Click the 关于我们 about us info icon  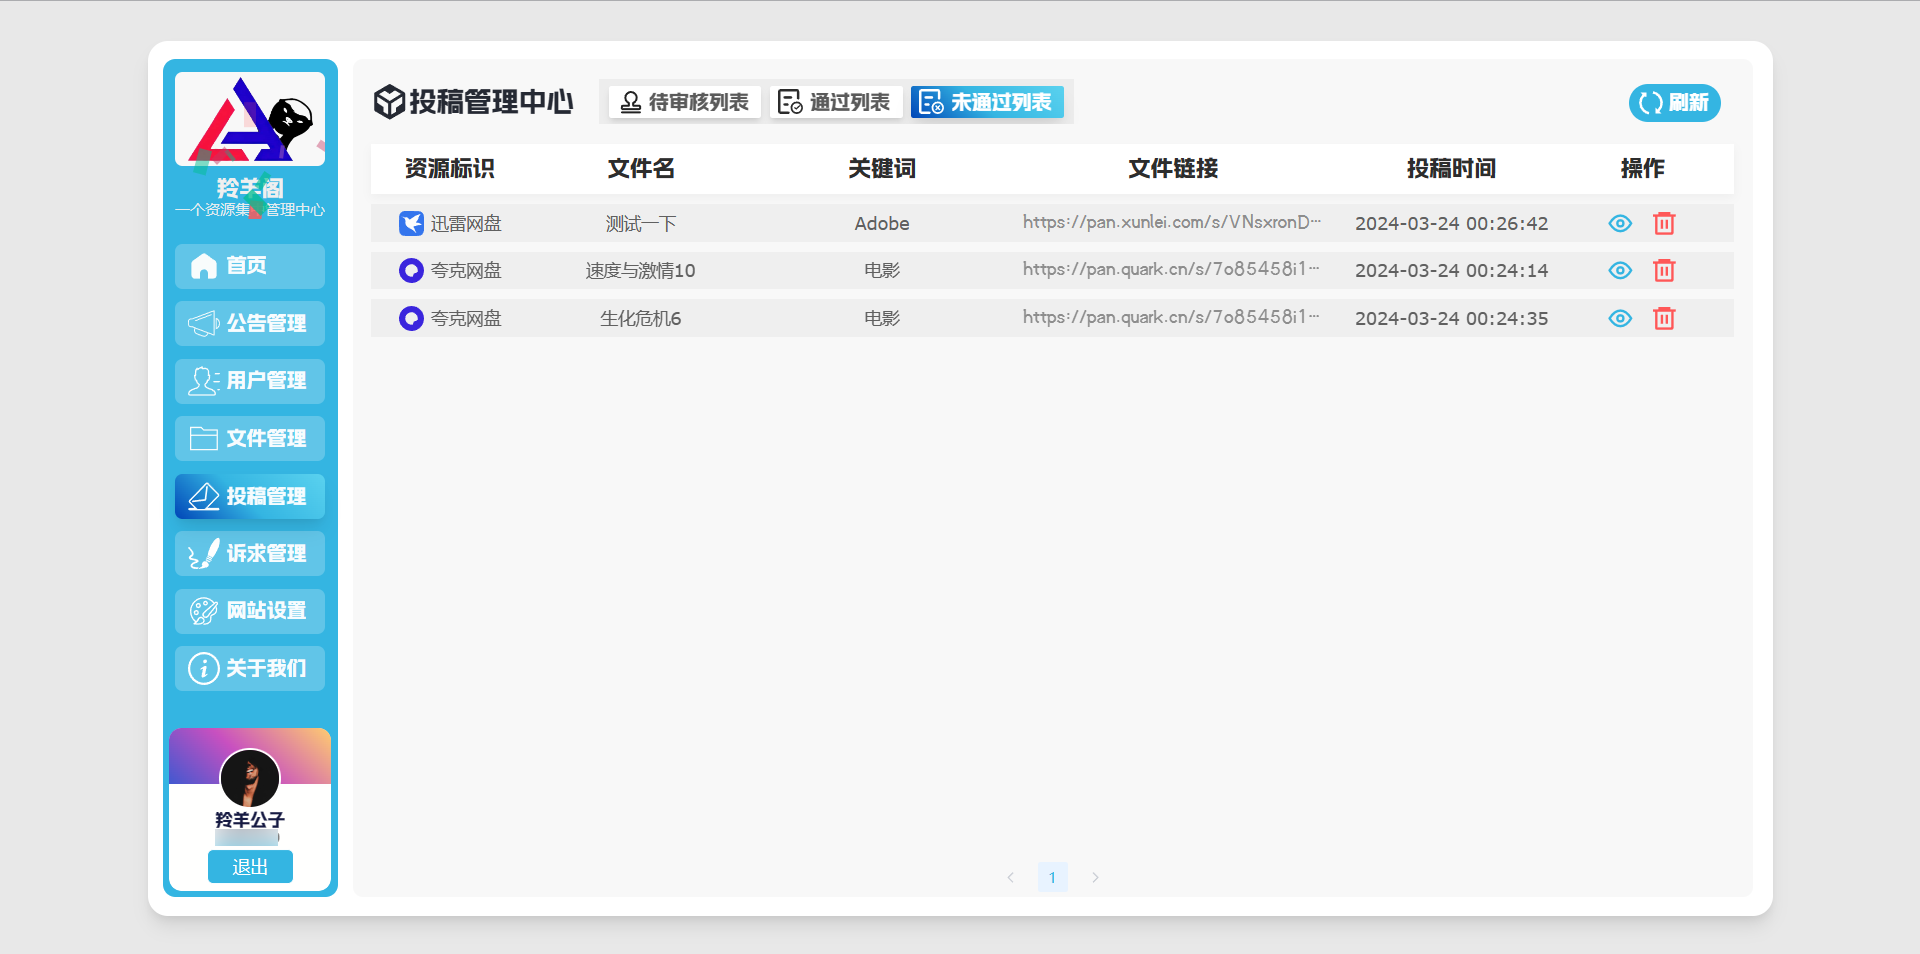click(x=249, y=668)
